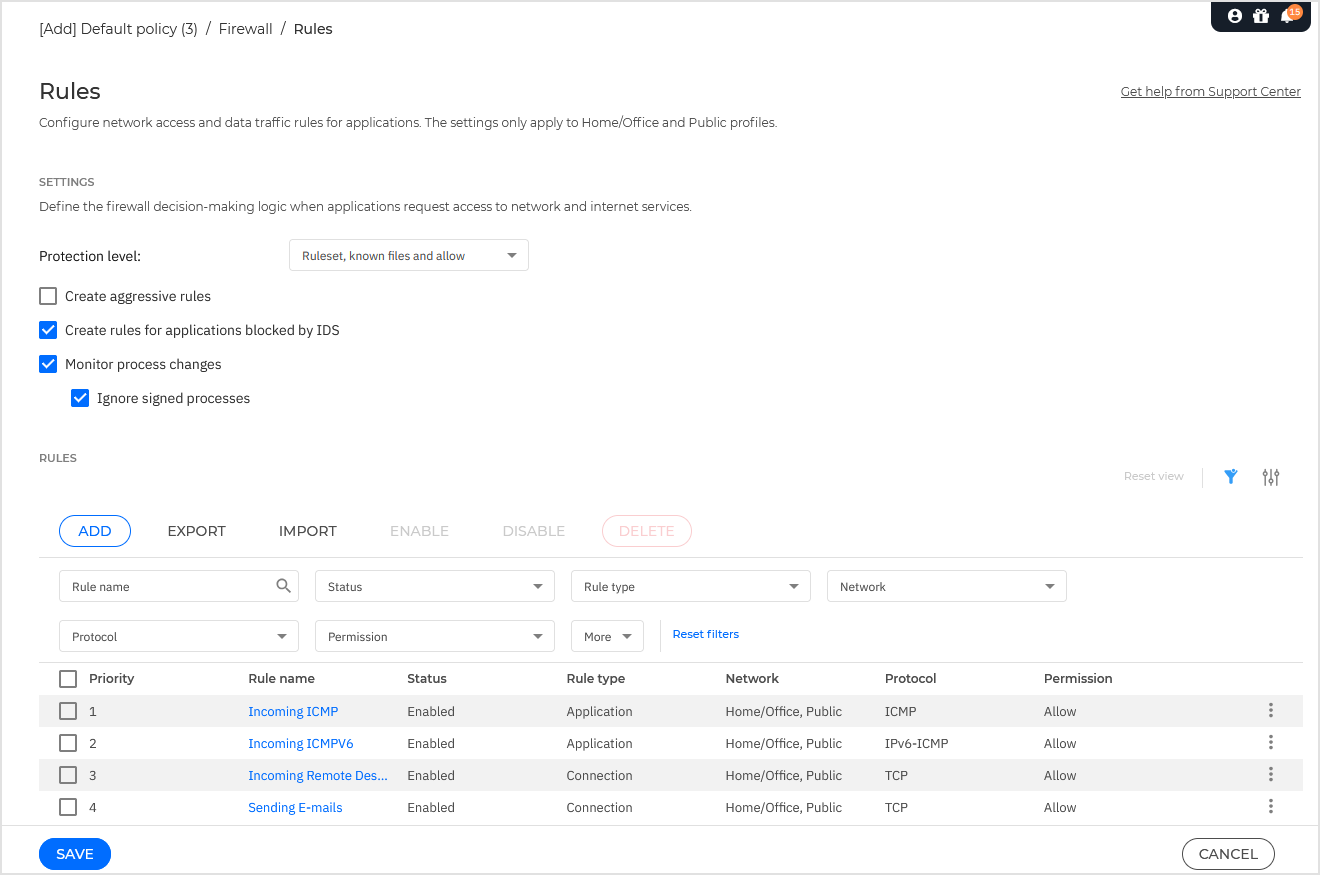The width and height of the screenshot is (1320, 875).
Task: Toggle the Ignore signed processes checkbox
Action: (80, 398)
